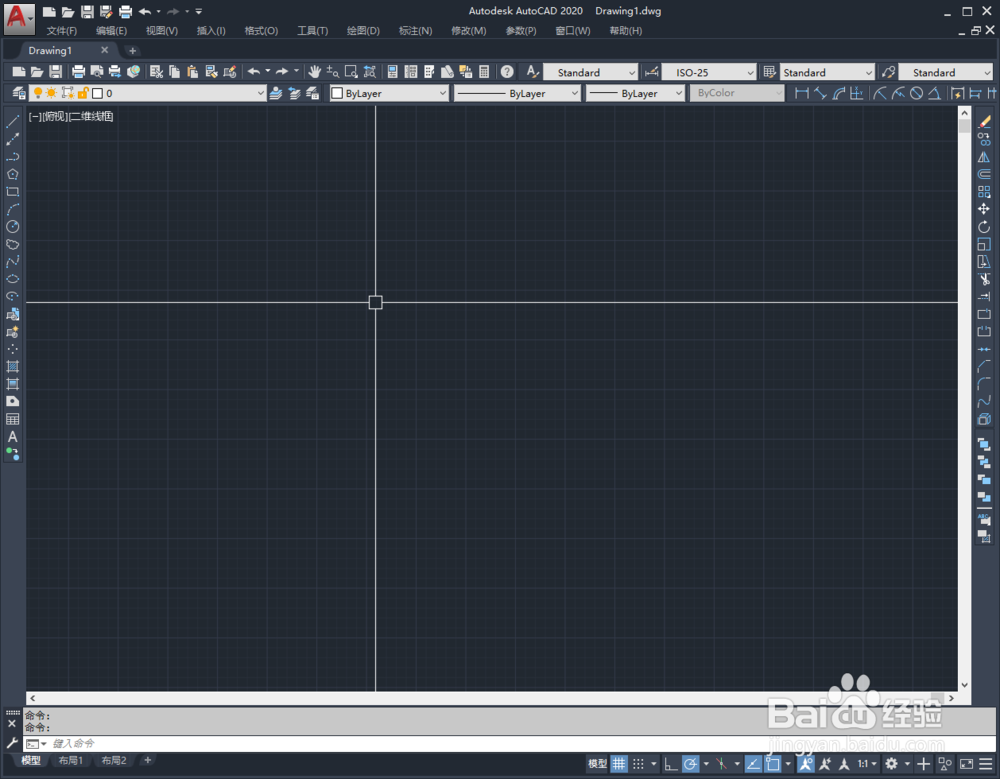Open the 文件(F) menu

(x=62, y=31)
